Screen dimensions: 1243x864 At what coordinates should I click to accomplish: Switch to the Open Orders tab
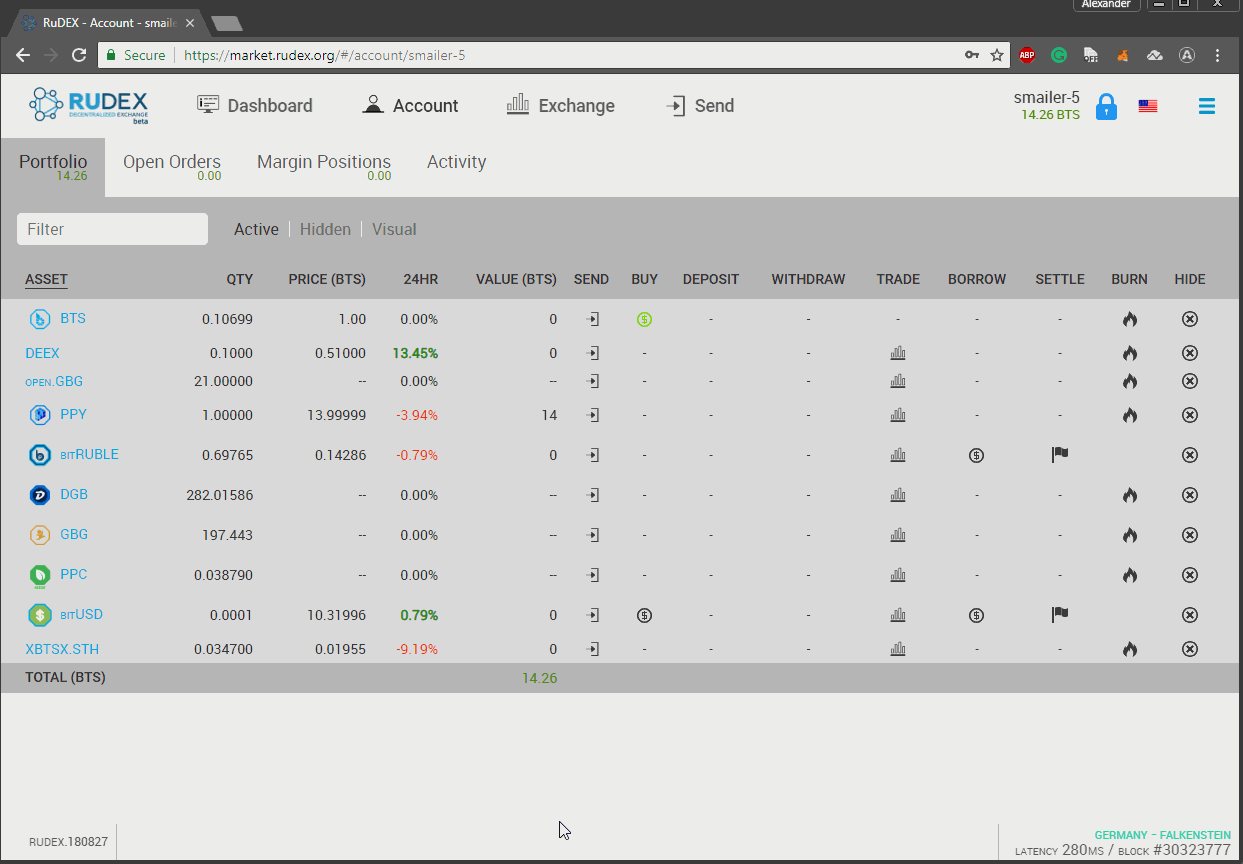[x=172, y=166]
